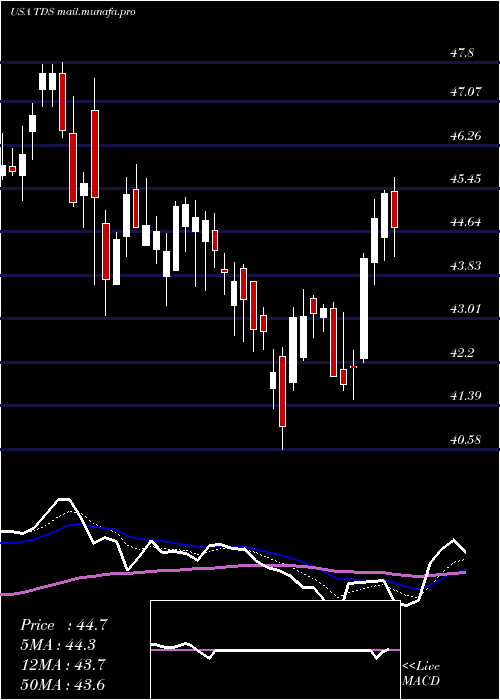Click the tall white candle rising from 42.2
This screenshot has height=700, width=500.
364,308
